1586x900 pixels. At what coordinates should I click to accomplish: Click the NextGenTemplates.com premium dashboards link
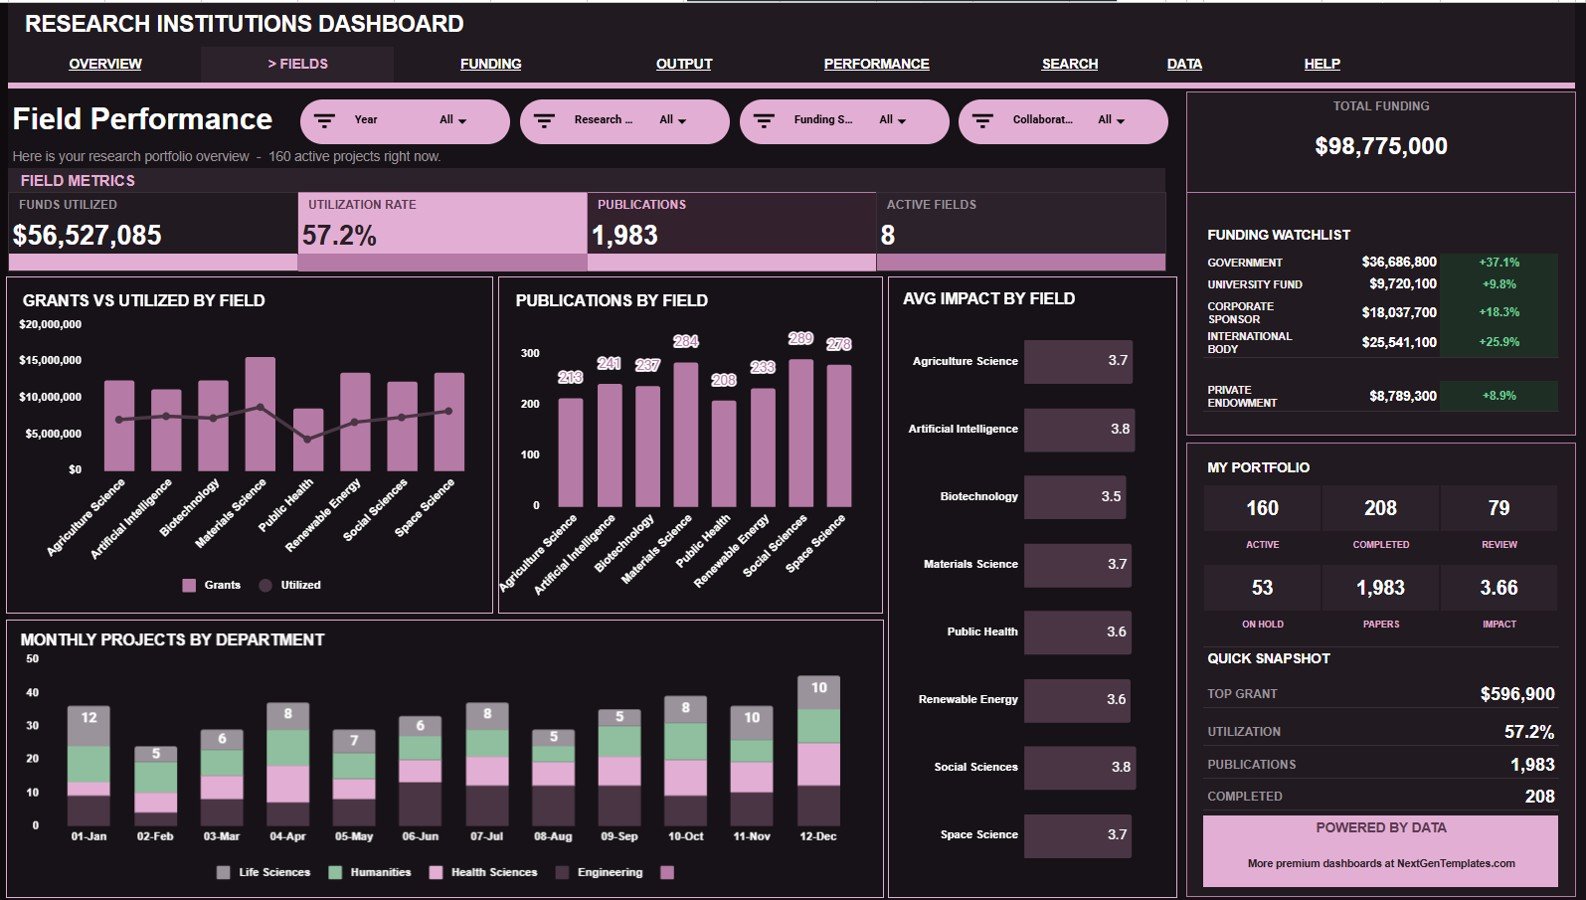pos(1381,863)
